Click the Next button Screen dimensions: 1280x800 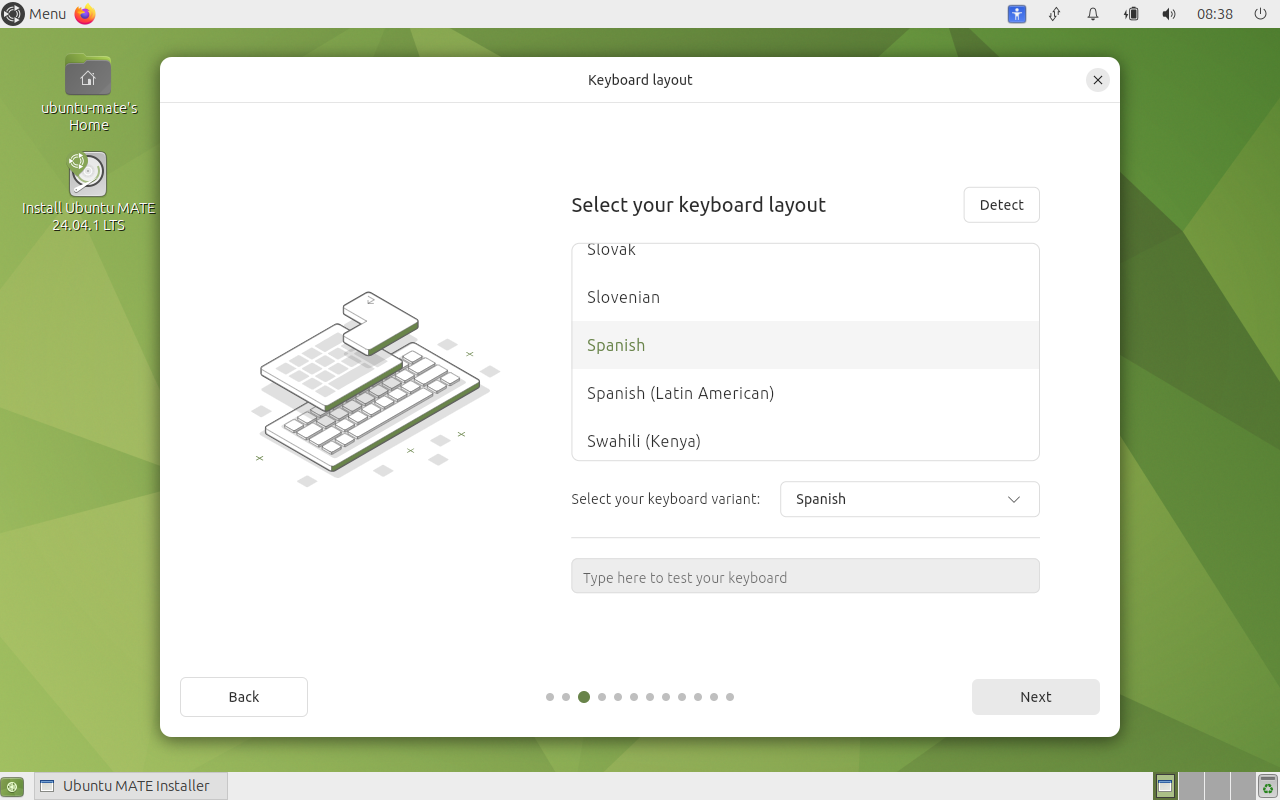coord(1035,697)
